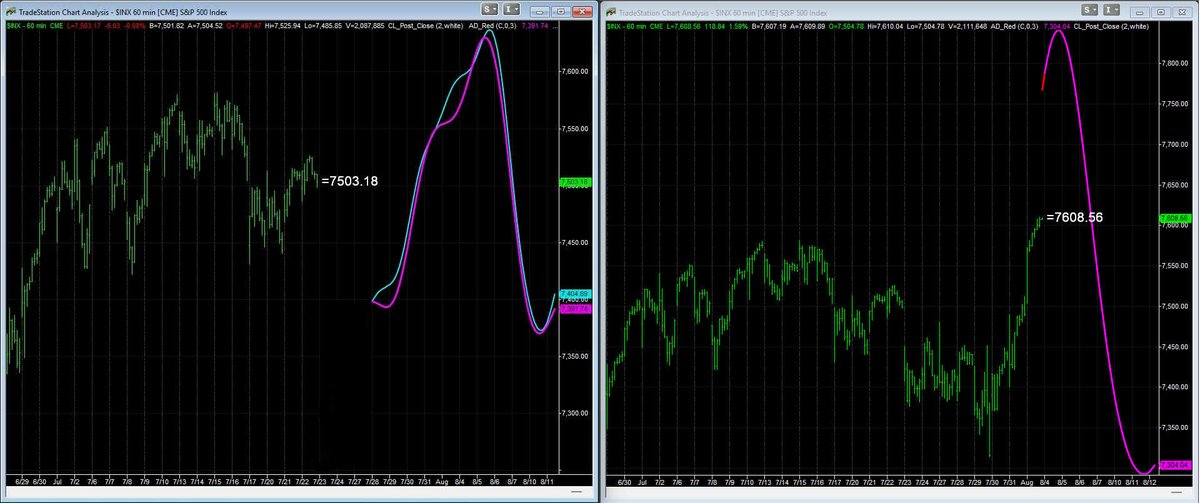Click the 7,600.00 label on left price axis
Viewport: 1200px width, 503px height.
pos(577,71)
